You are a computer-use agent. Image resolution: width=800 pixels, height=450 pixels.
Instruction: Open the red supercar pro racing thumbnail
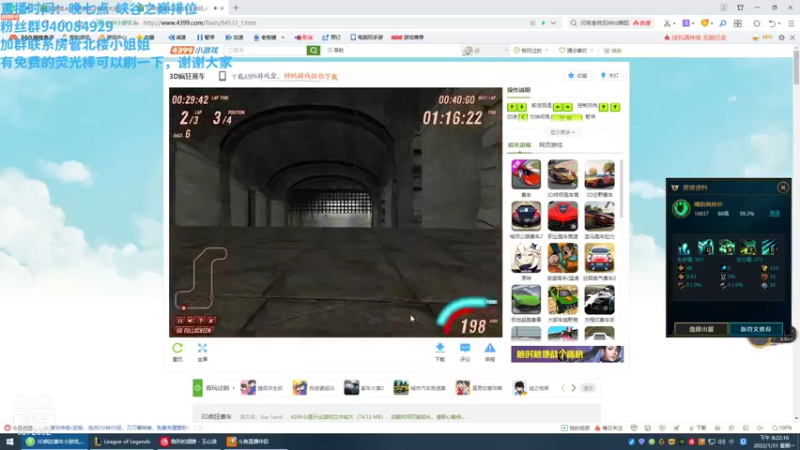pyautogui.click(x=563, y=217)
